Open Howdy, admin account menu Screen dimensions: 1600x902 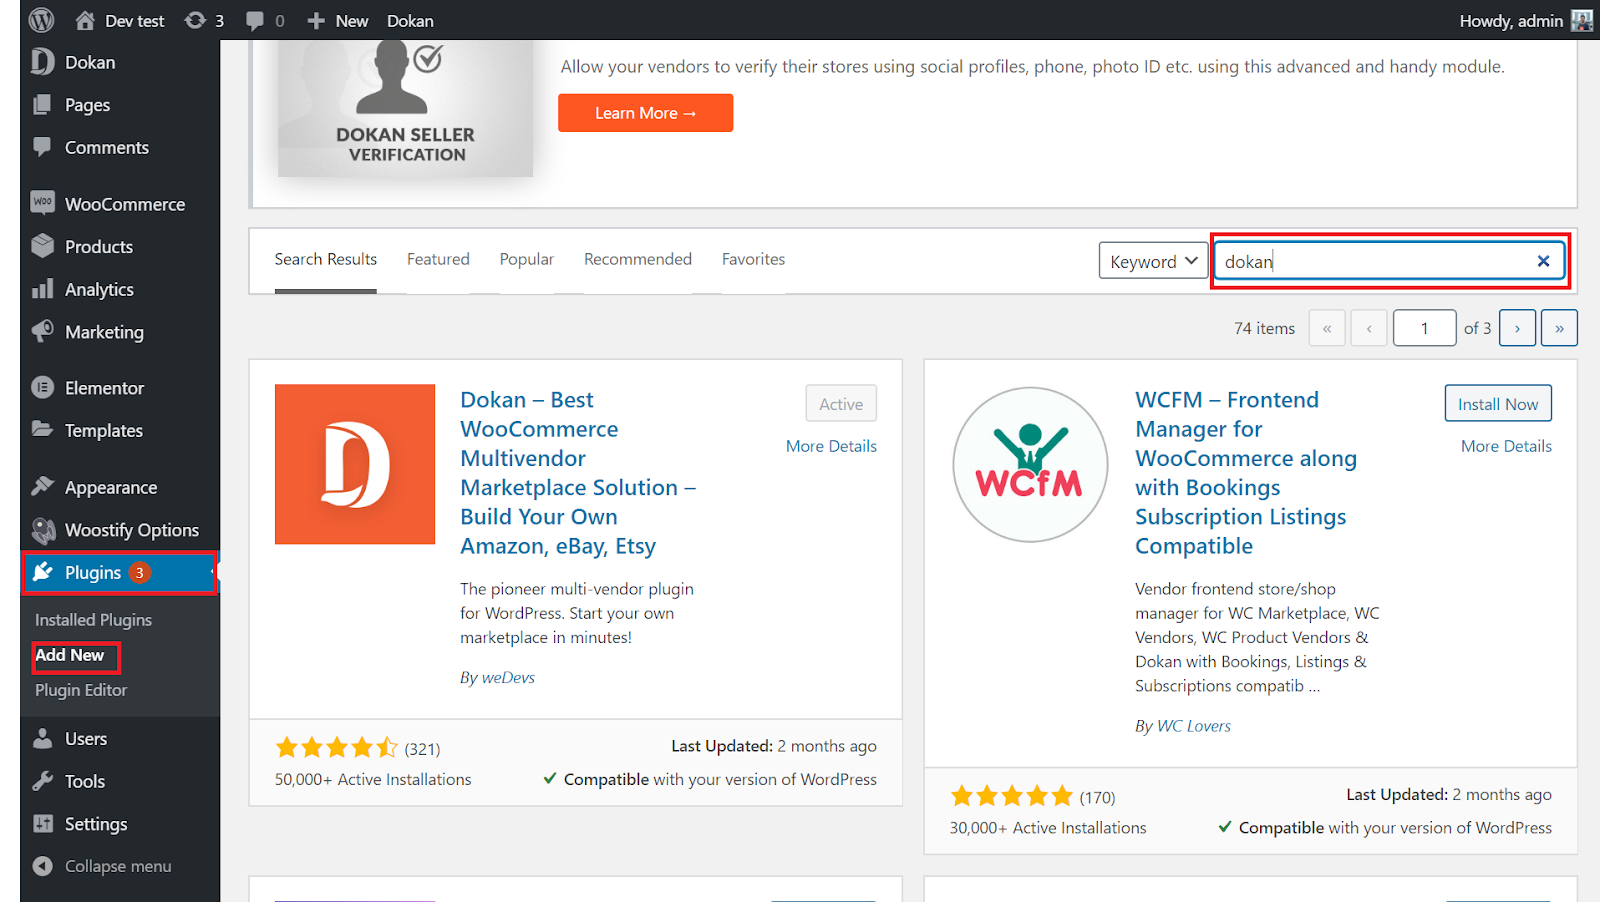click(x=1511, y=20)
